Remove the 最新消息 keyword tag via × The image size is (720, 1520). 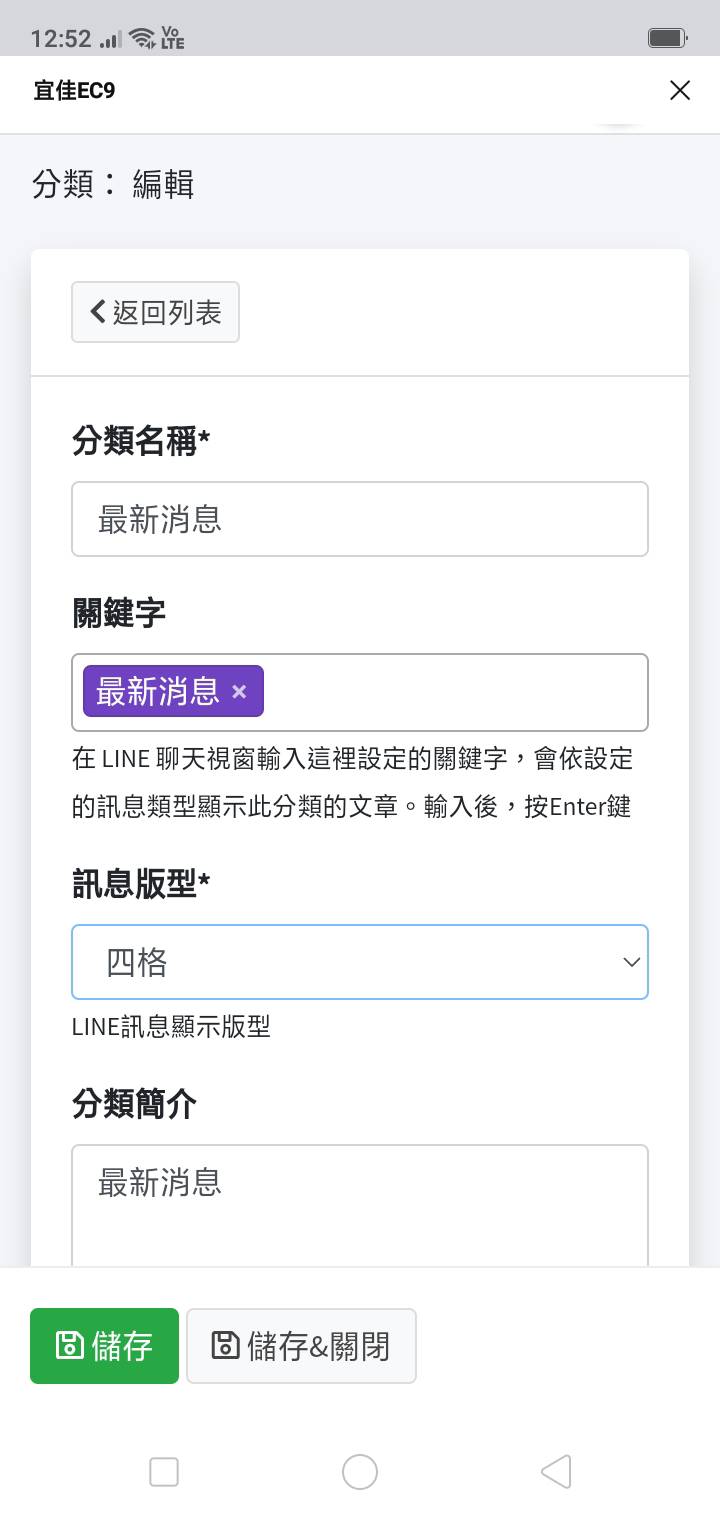point(239,691)
